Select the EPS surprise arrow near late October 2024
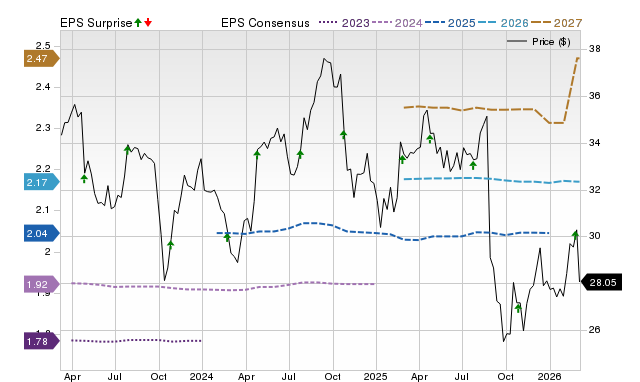Screen dimensions: 640x382 pyautogui.click(x=344, y=134)
